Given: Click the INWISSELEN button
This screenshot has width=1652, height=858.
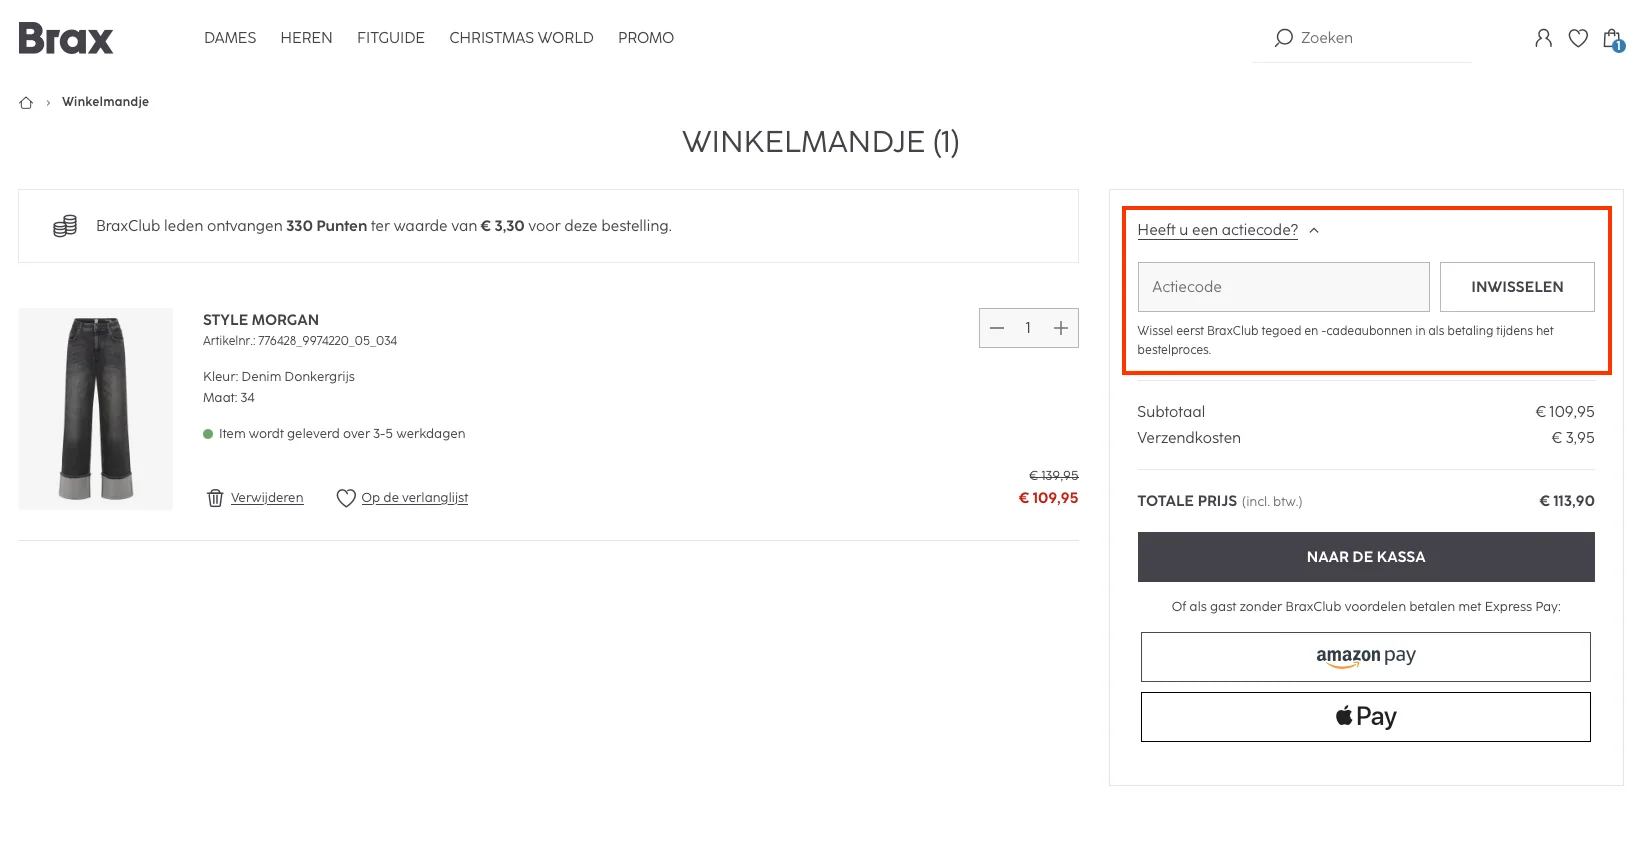Looking at the screenshot, I should [1517, 287].
